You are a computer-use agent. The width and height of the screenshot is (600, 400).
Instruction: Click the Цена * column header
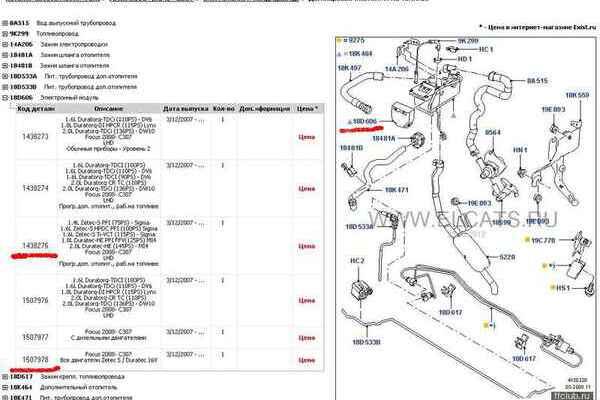point(307,109)
